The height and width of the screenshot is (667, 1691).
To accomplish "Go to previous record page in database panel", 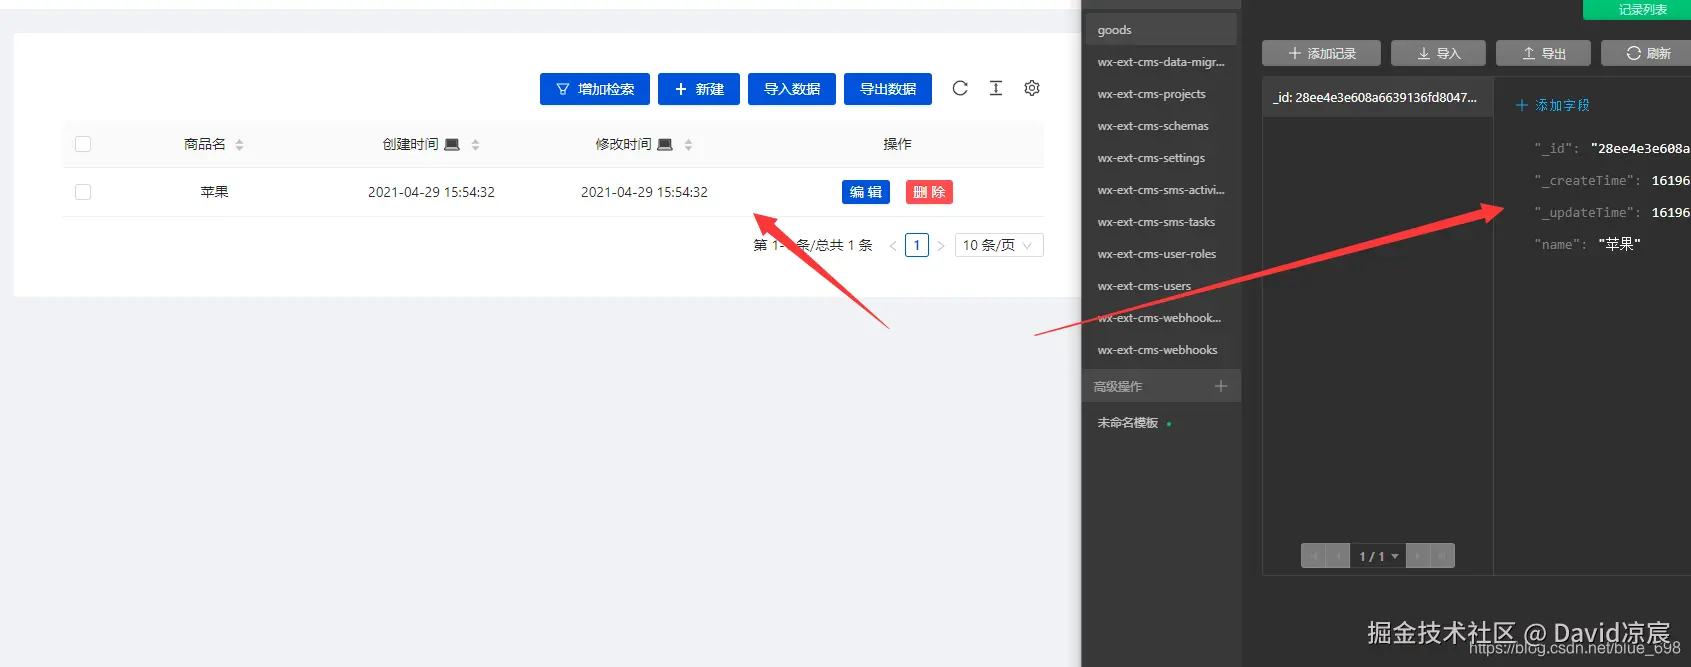I will [x=1338, y=556].
